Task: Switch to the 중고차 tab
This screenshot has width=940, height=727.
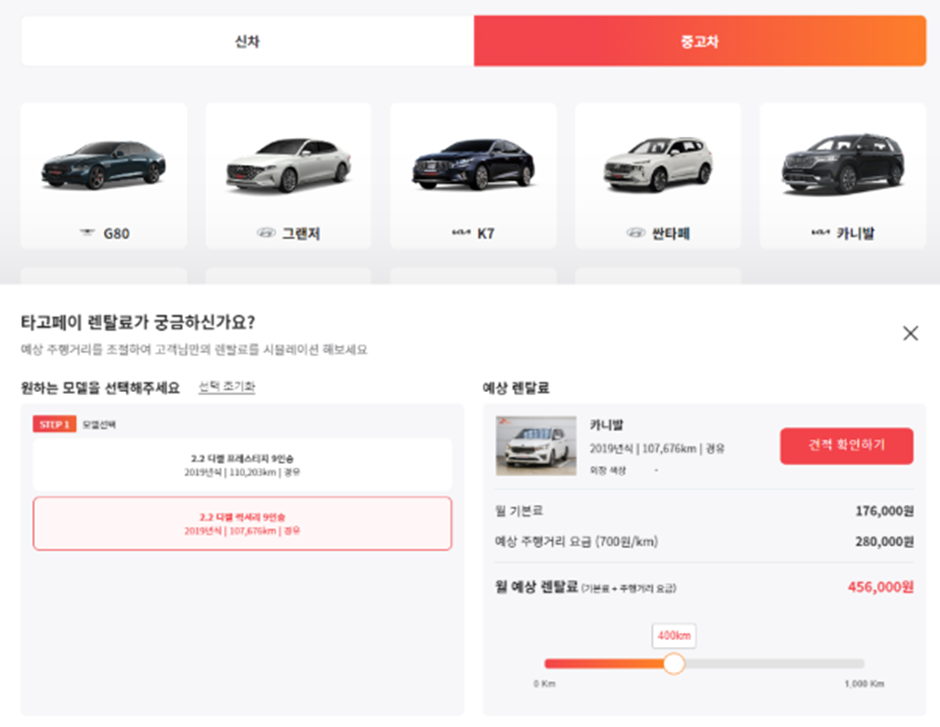Action: point(700,41)
